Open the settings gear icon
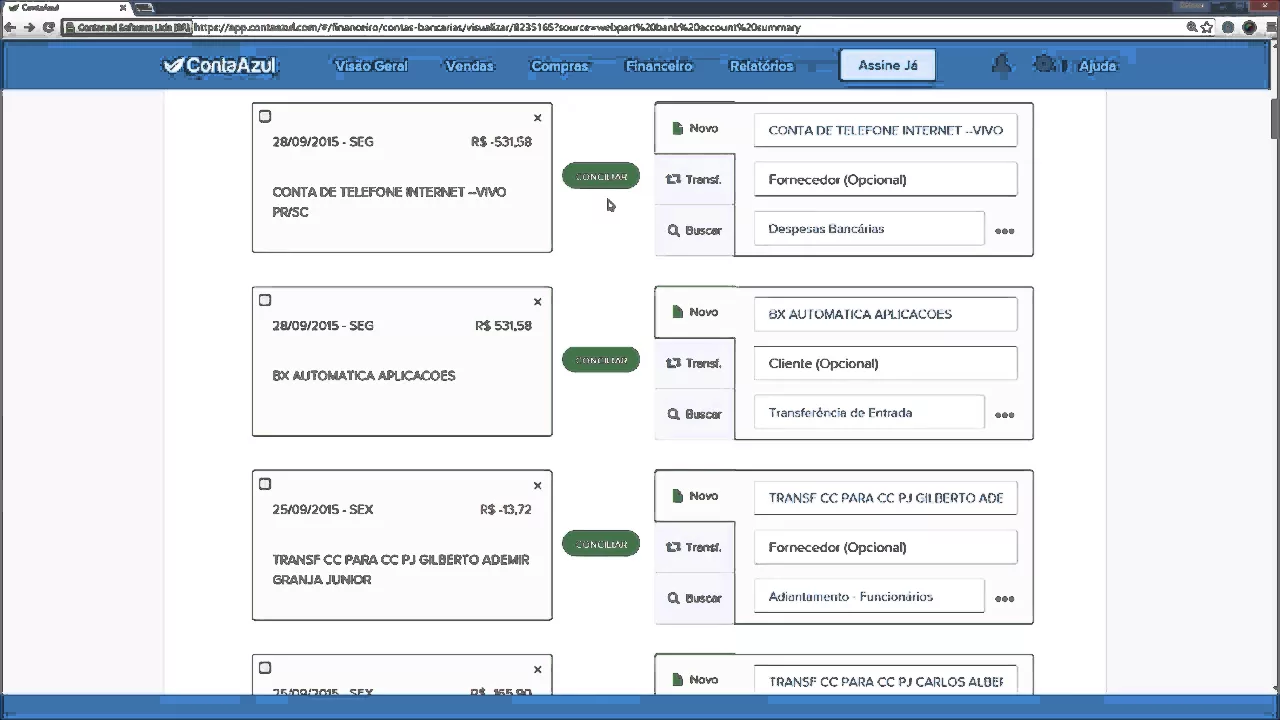 1045,65
